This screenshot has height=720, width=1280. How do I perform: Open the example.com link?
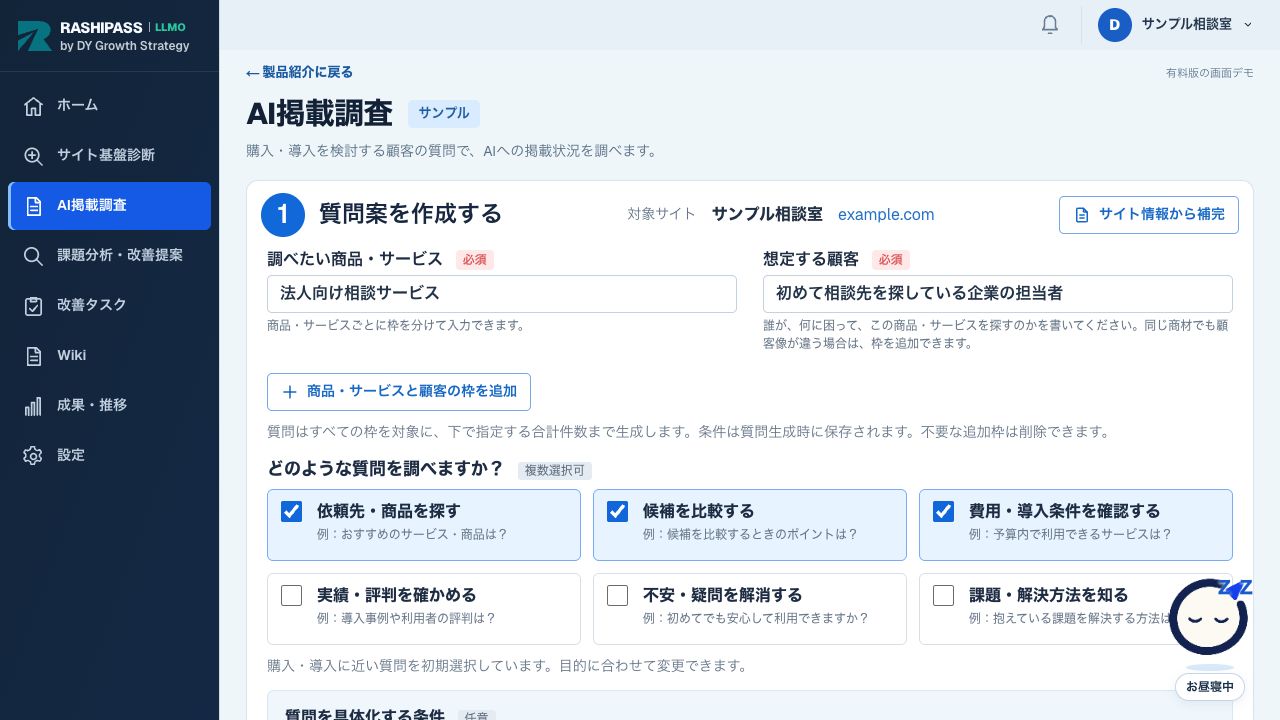886,215
